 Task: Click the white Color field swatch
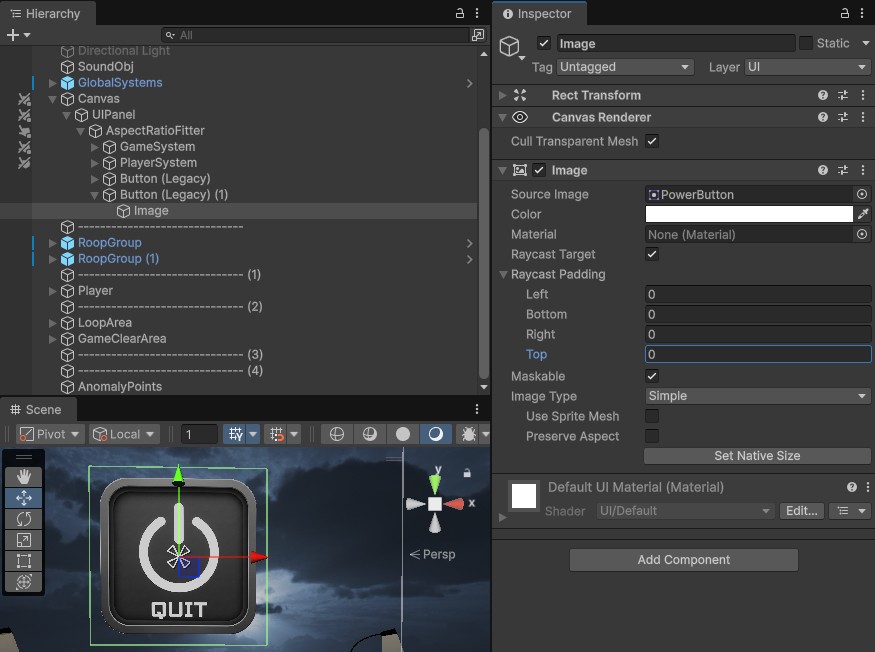click(x=749, y=214)
